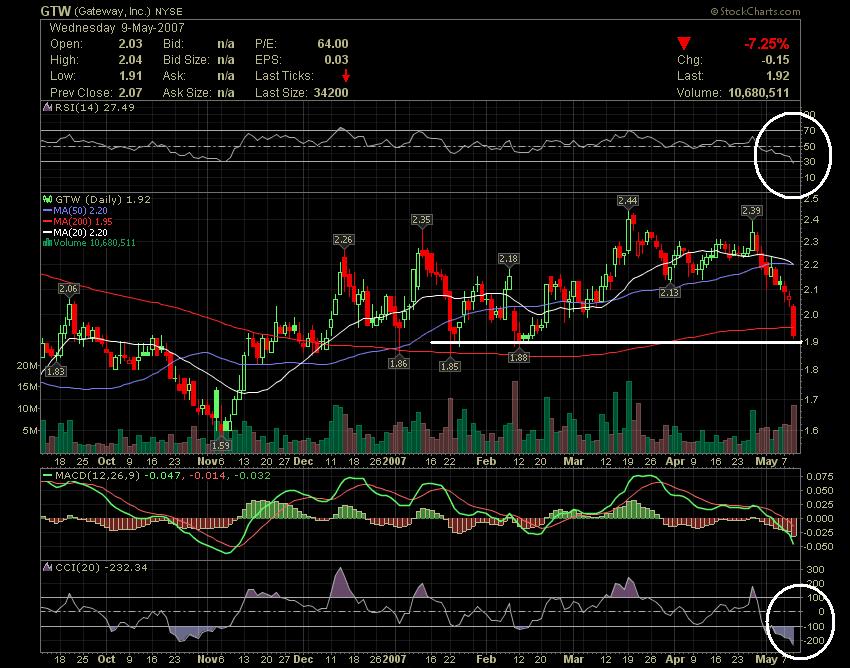Click the EPS value 0.03
This screenshot has height=668, width=850.
[336, 60]
